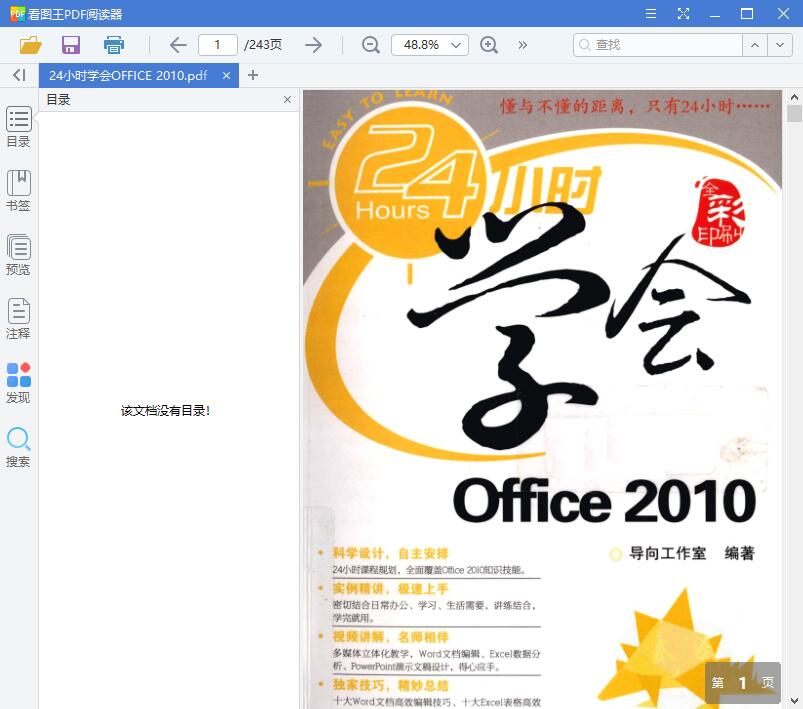This screenshot has height=709, width=803.
Task: Click the 第 1 页 page indicator
Action: point(743,682)
